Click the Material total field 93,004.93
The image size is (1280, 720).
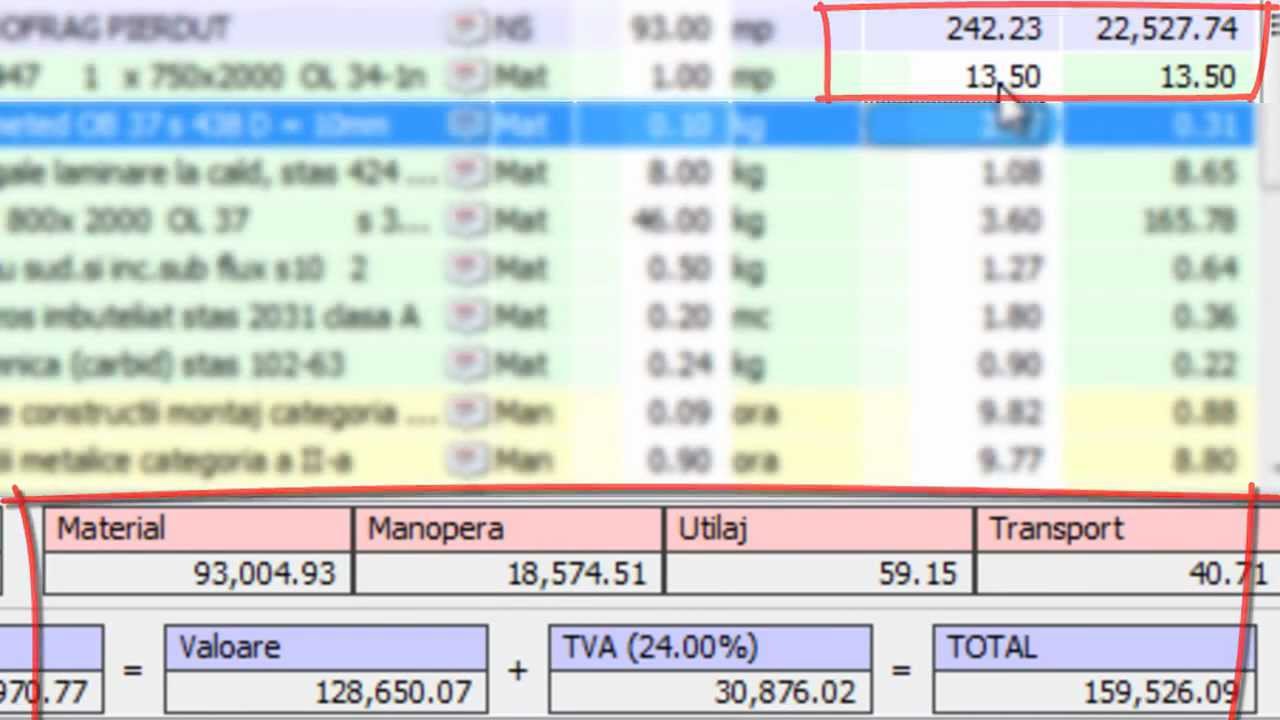click(197, 573)
